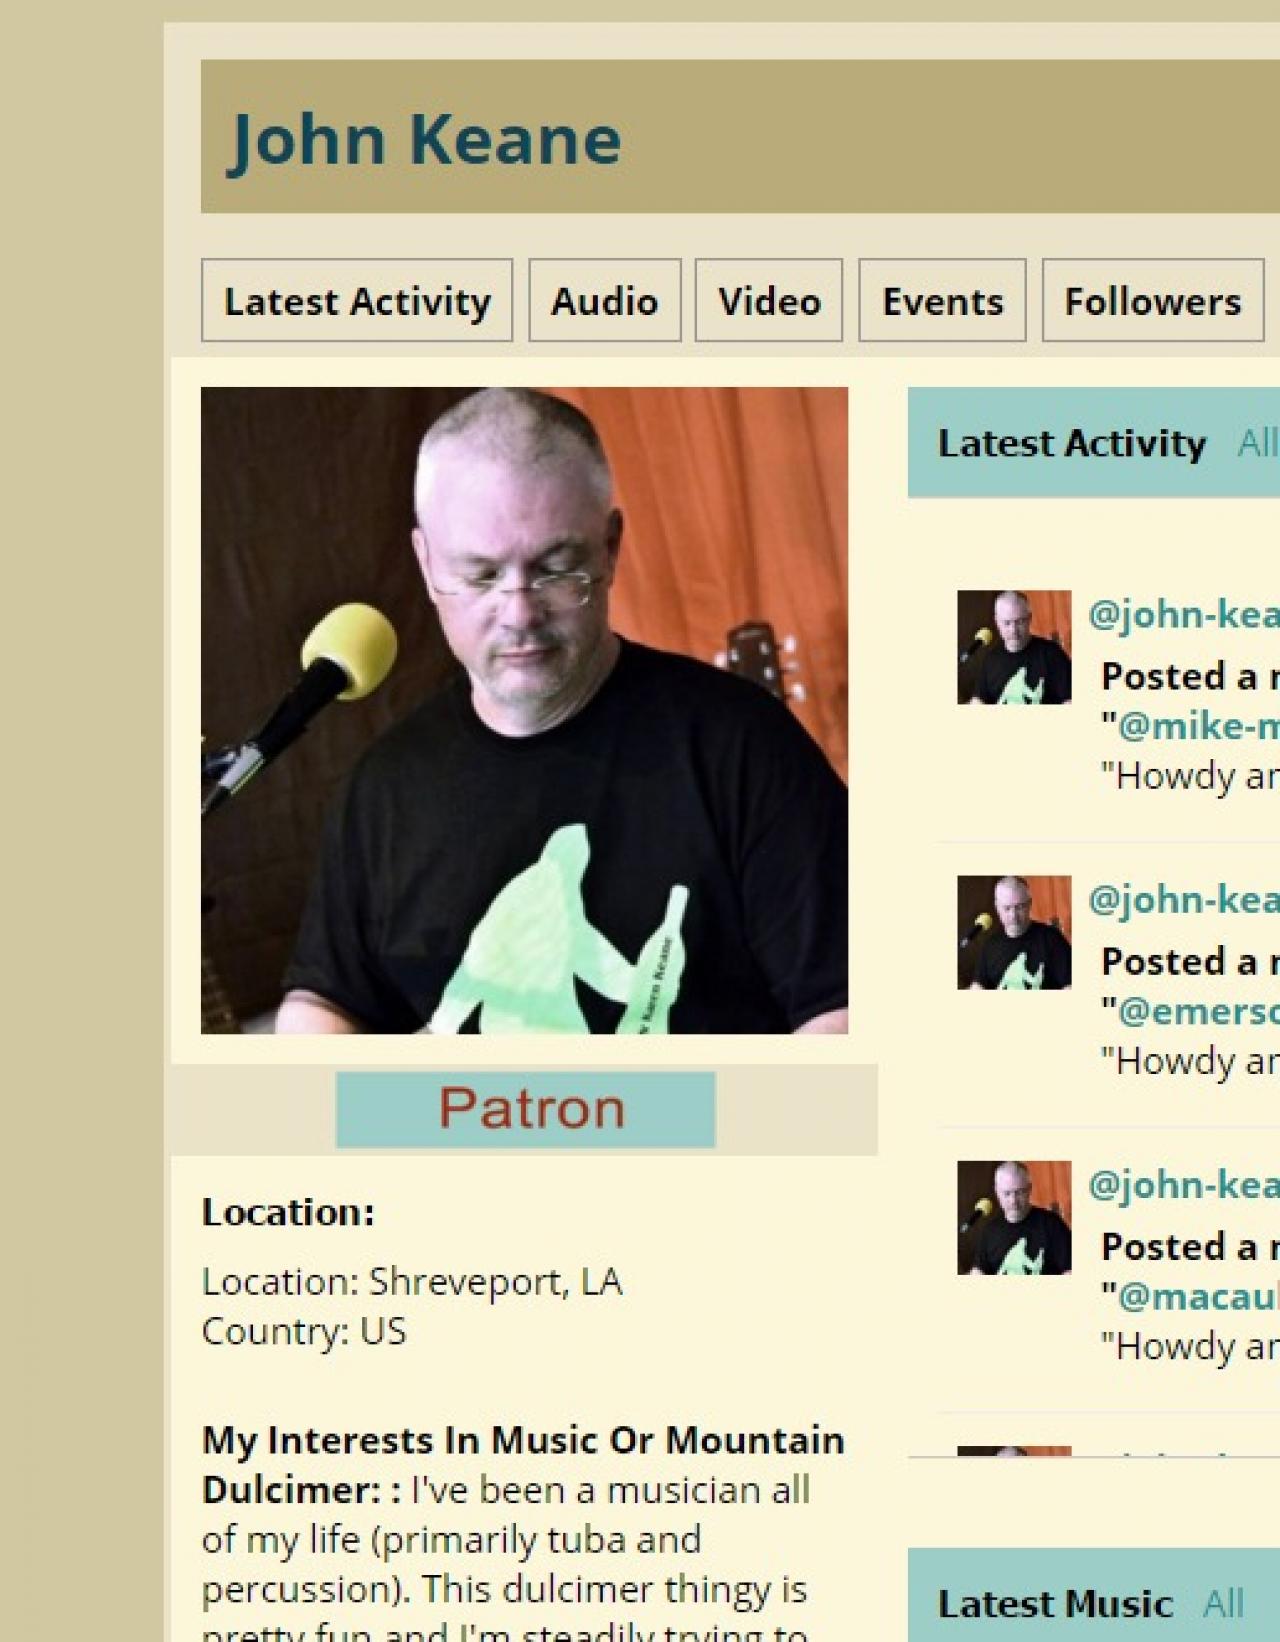The height and width of the screenshot is (1642, 1280).
Task: Click the @emerso mention link
Action: [1198, 1011]
